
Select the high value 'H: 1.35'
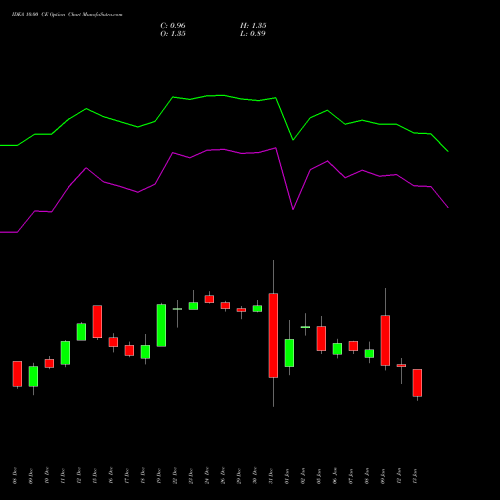(253, 26)
